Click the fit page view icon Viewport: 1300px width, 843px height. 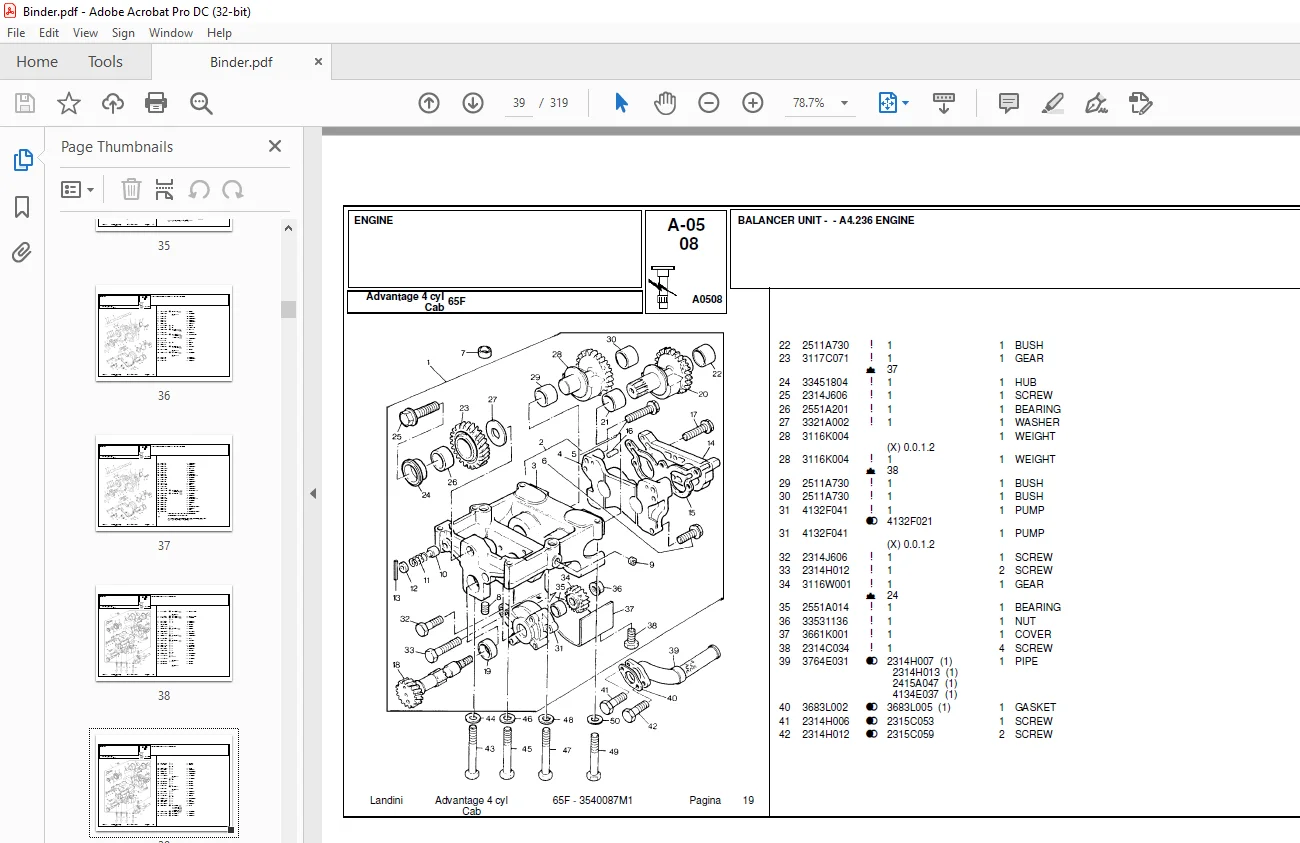tap(887, 103)
